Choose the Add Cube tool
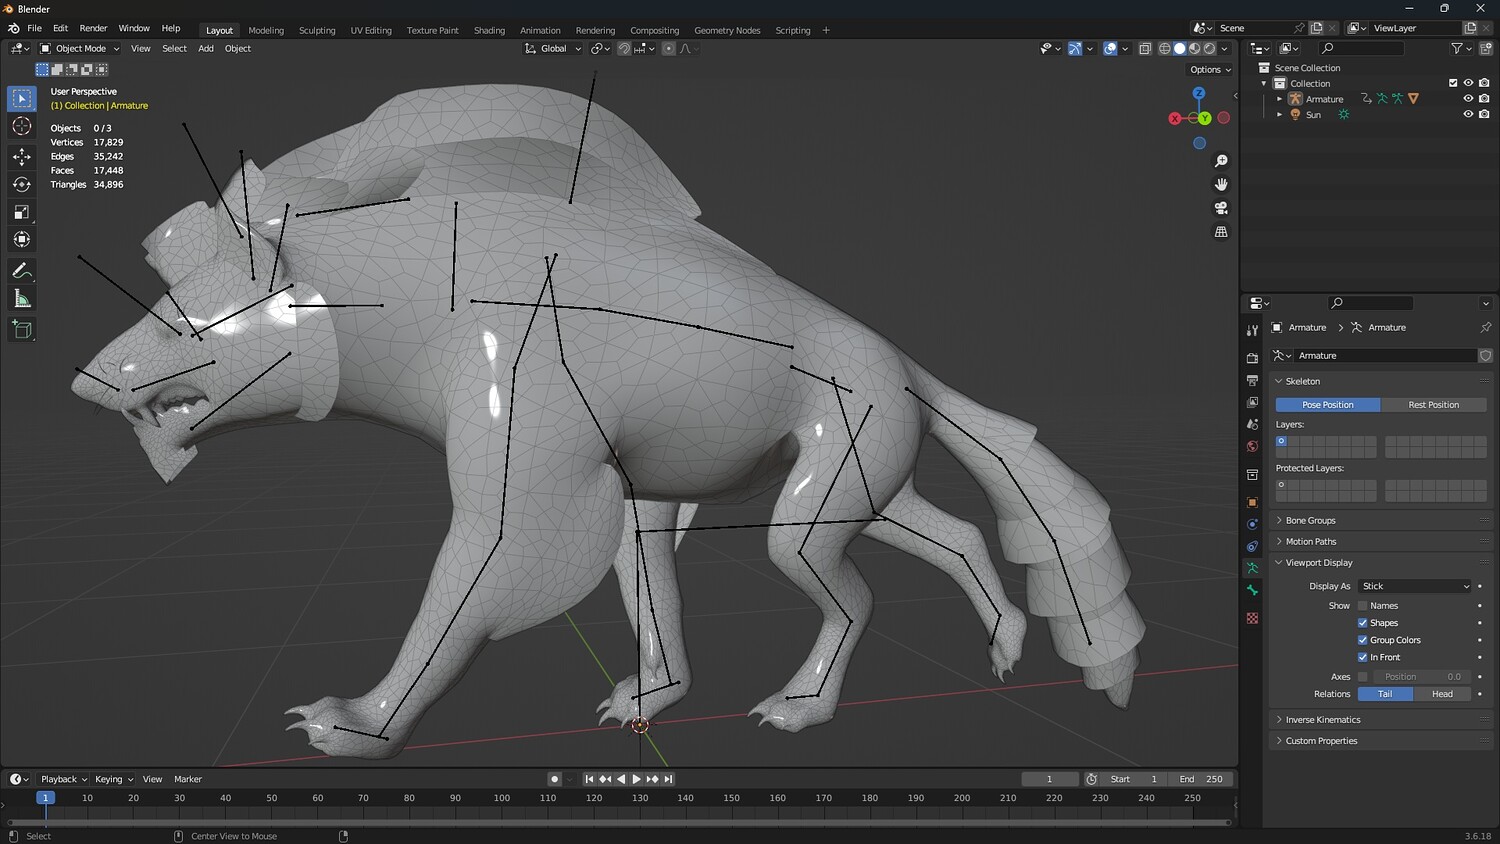 tap(22, 329)
